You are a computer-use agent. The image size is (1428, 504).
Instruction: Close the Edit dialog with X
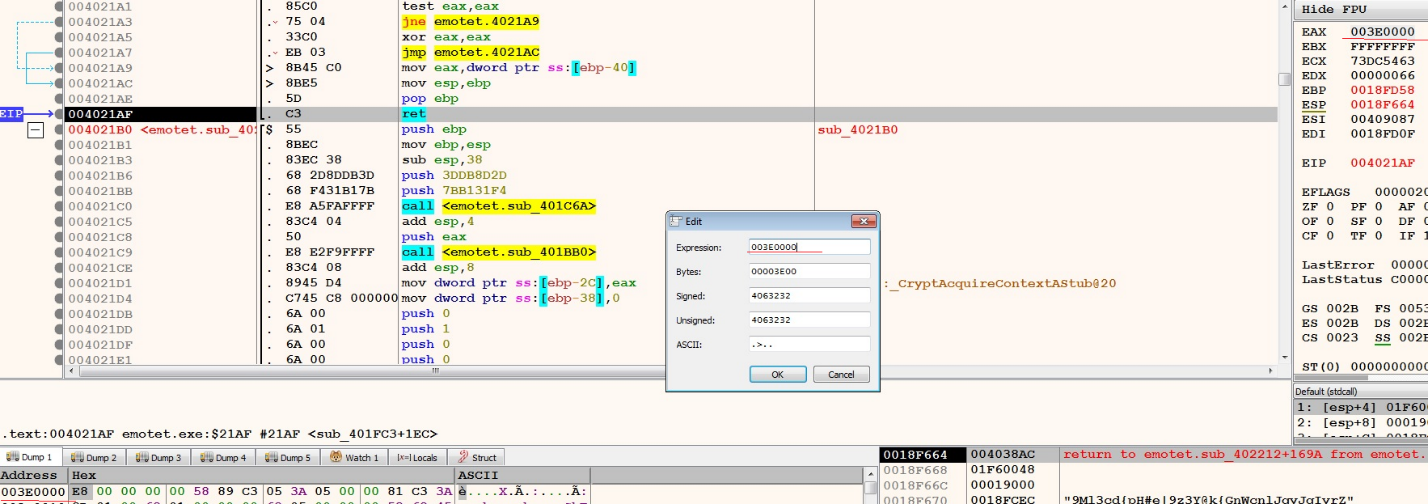tap(863, 221)
